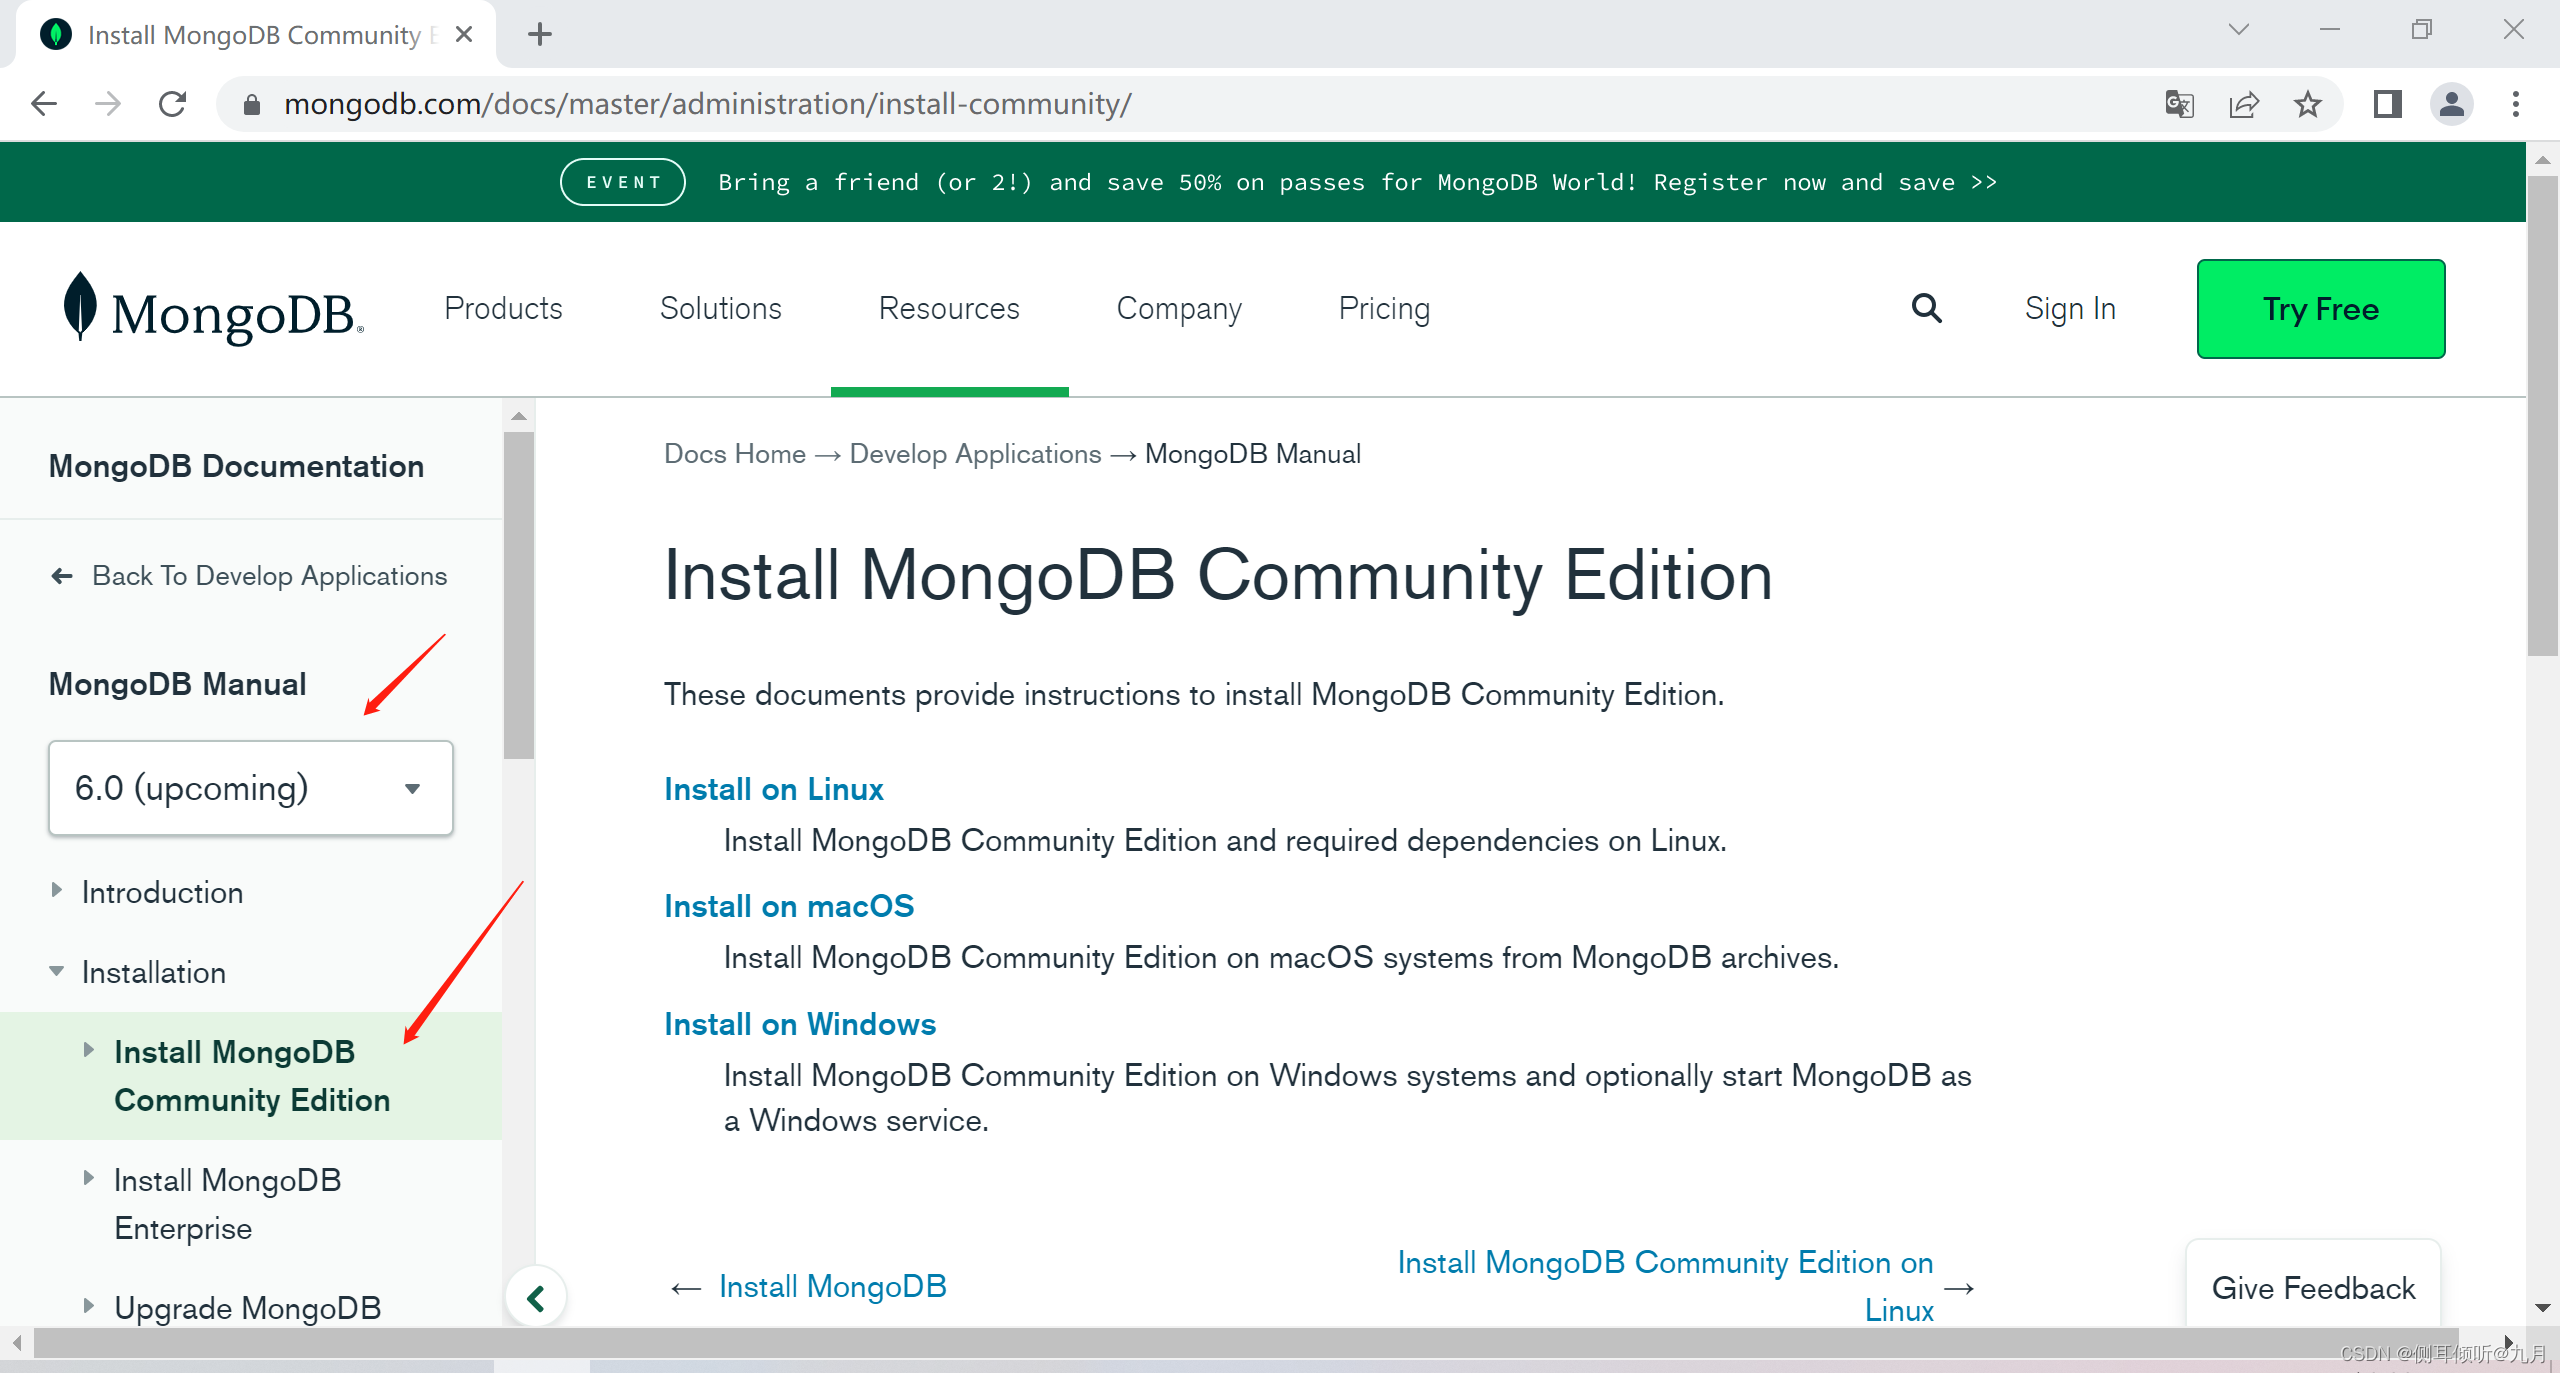Click the address bar URL
Image resolution: width=2560 pixels, height=1373 pixels.
point(707,104)
